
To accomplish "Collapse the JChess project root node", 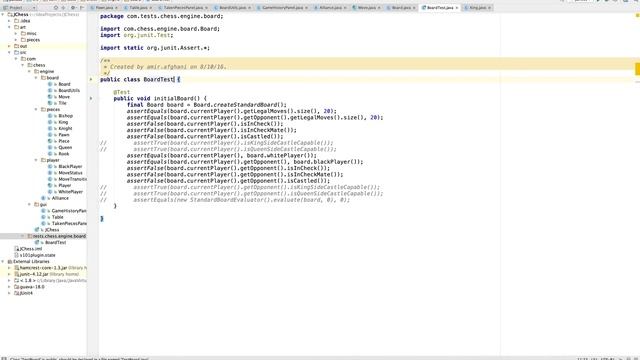I will (x=3, y=14).
